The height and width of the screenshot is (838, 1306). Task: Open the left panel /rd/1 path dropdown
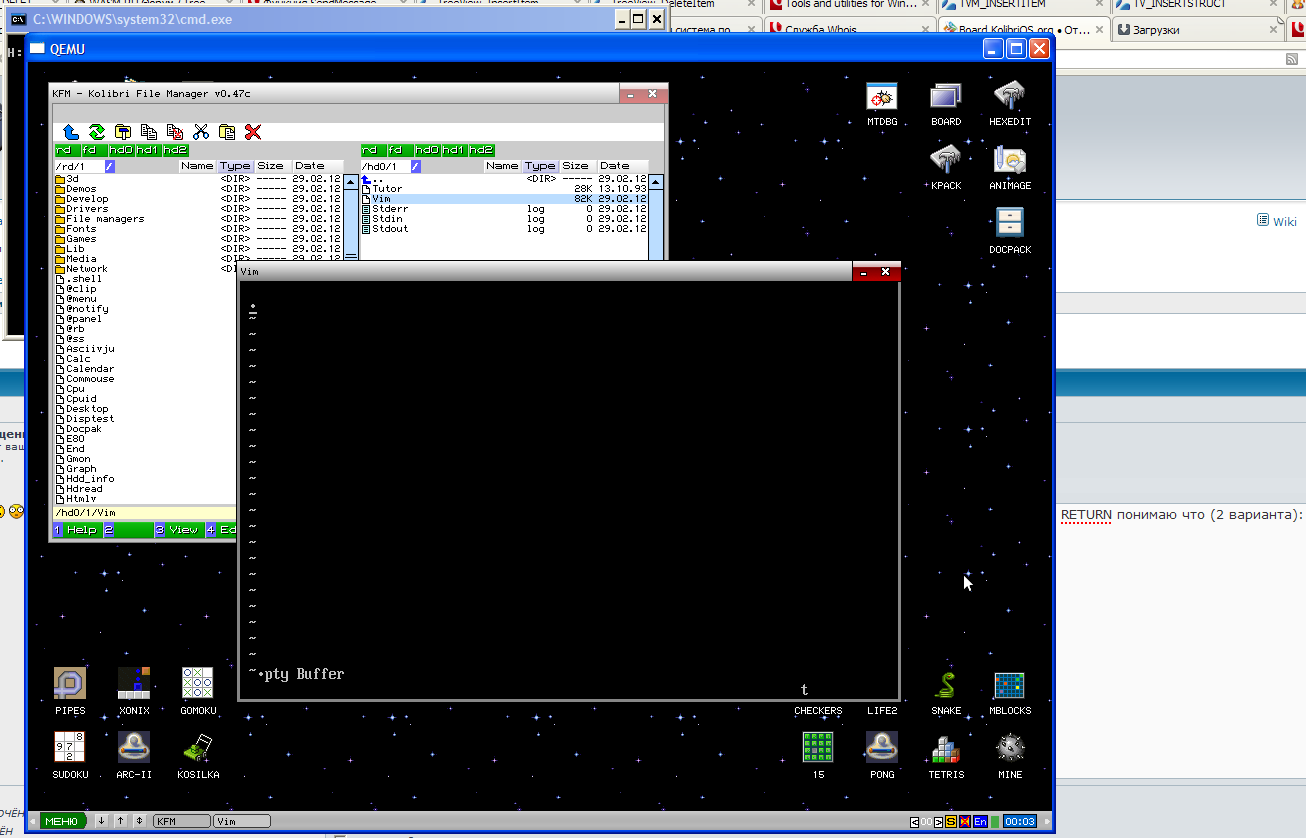[x=110, y=166]
